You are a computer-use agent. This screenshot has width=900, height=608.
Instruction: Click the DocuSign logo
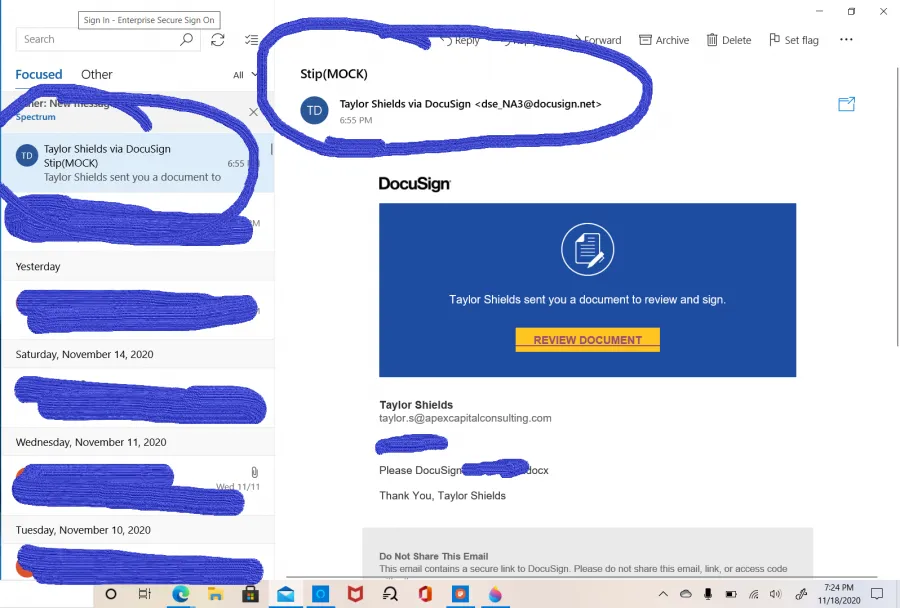414,184
